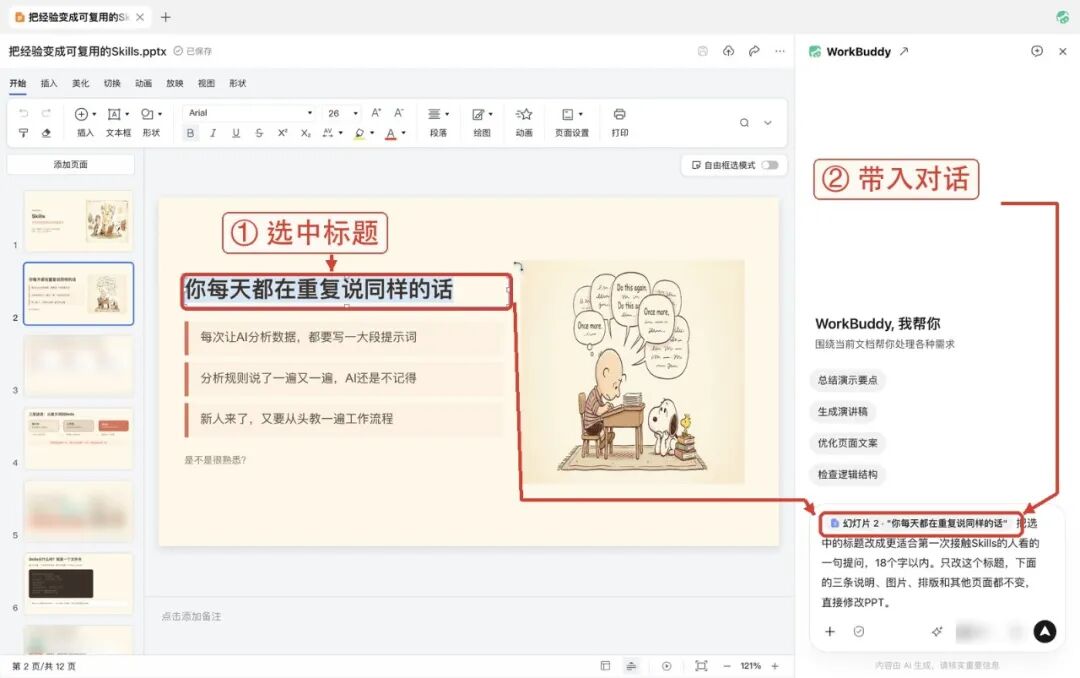This screenshot has height=678, width=1080.
Task: Increase font size with A+ icon
Action: [376, 113]
